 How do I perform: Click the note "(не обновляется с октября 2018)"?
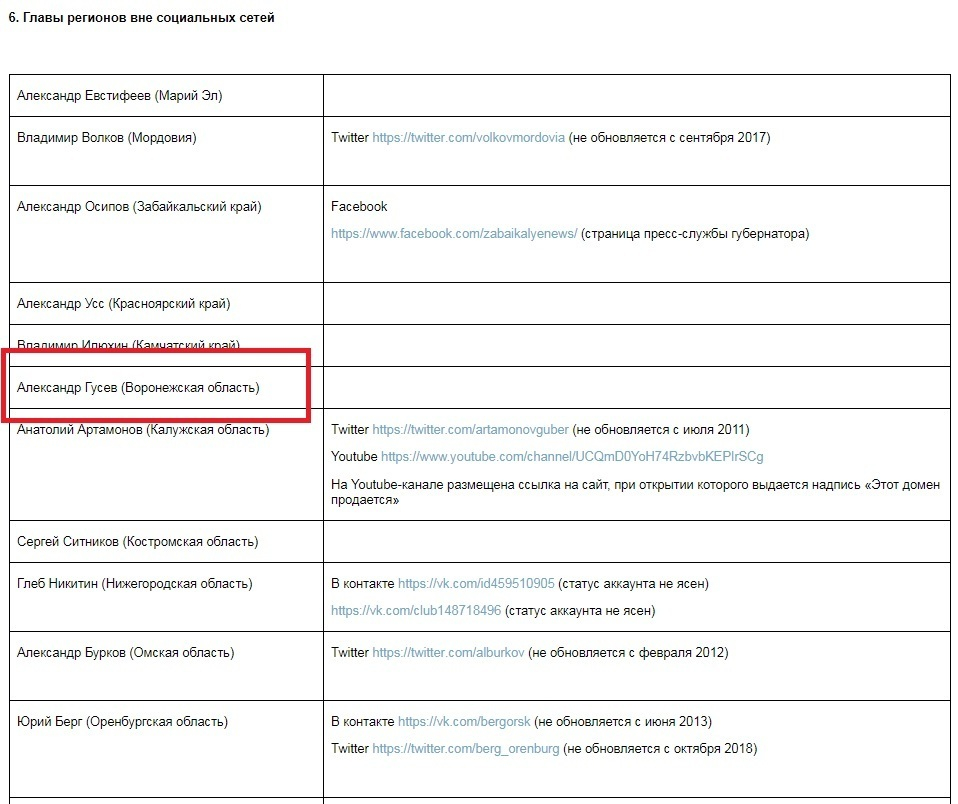coord(660,749)
